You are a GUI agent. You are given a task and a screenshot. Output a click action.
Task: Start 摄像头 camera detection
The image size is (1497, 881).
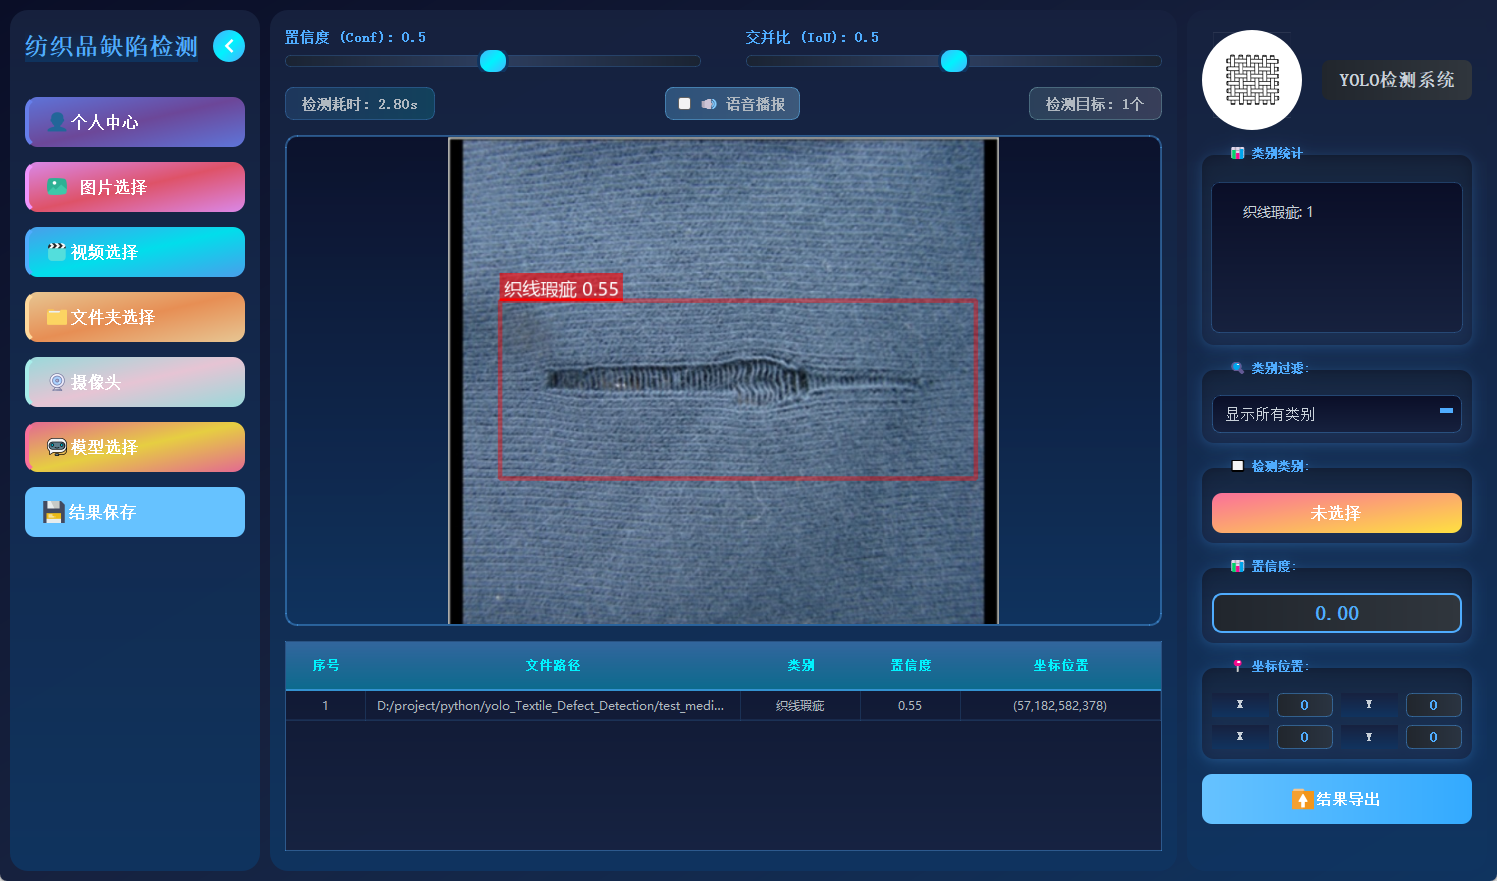(135, 382)
